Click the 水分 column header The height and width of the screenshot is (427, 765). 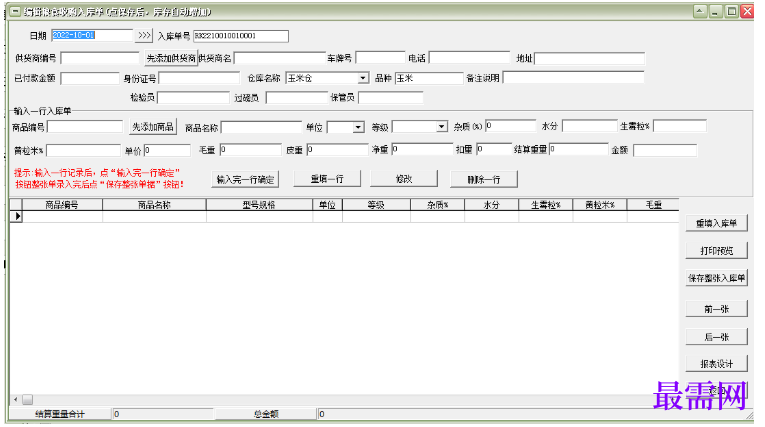(491, 205)
